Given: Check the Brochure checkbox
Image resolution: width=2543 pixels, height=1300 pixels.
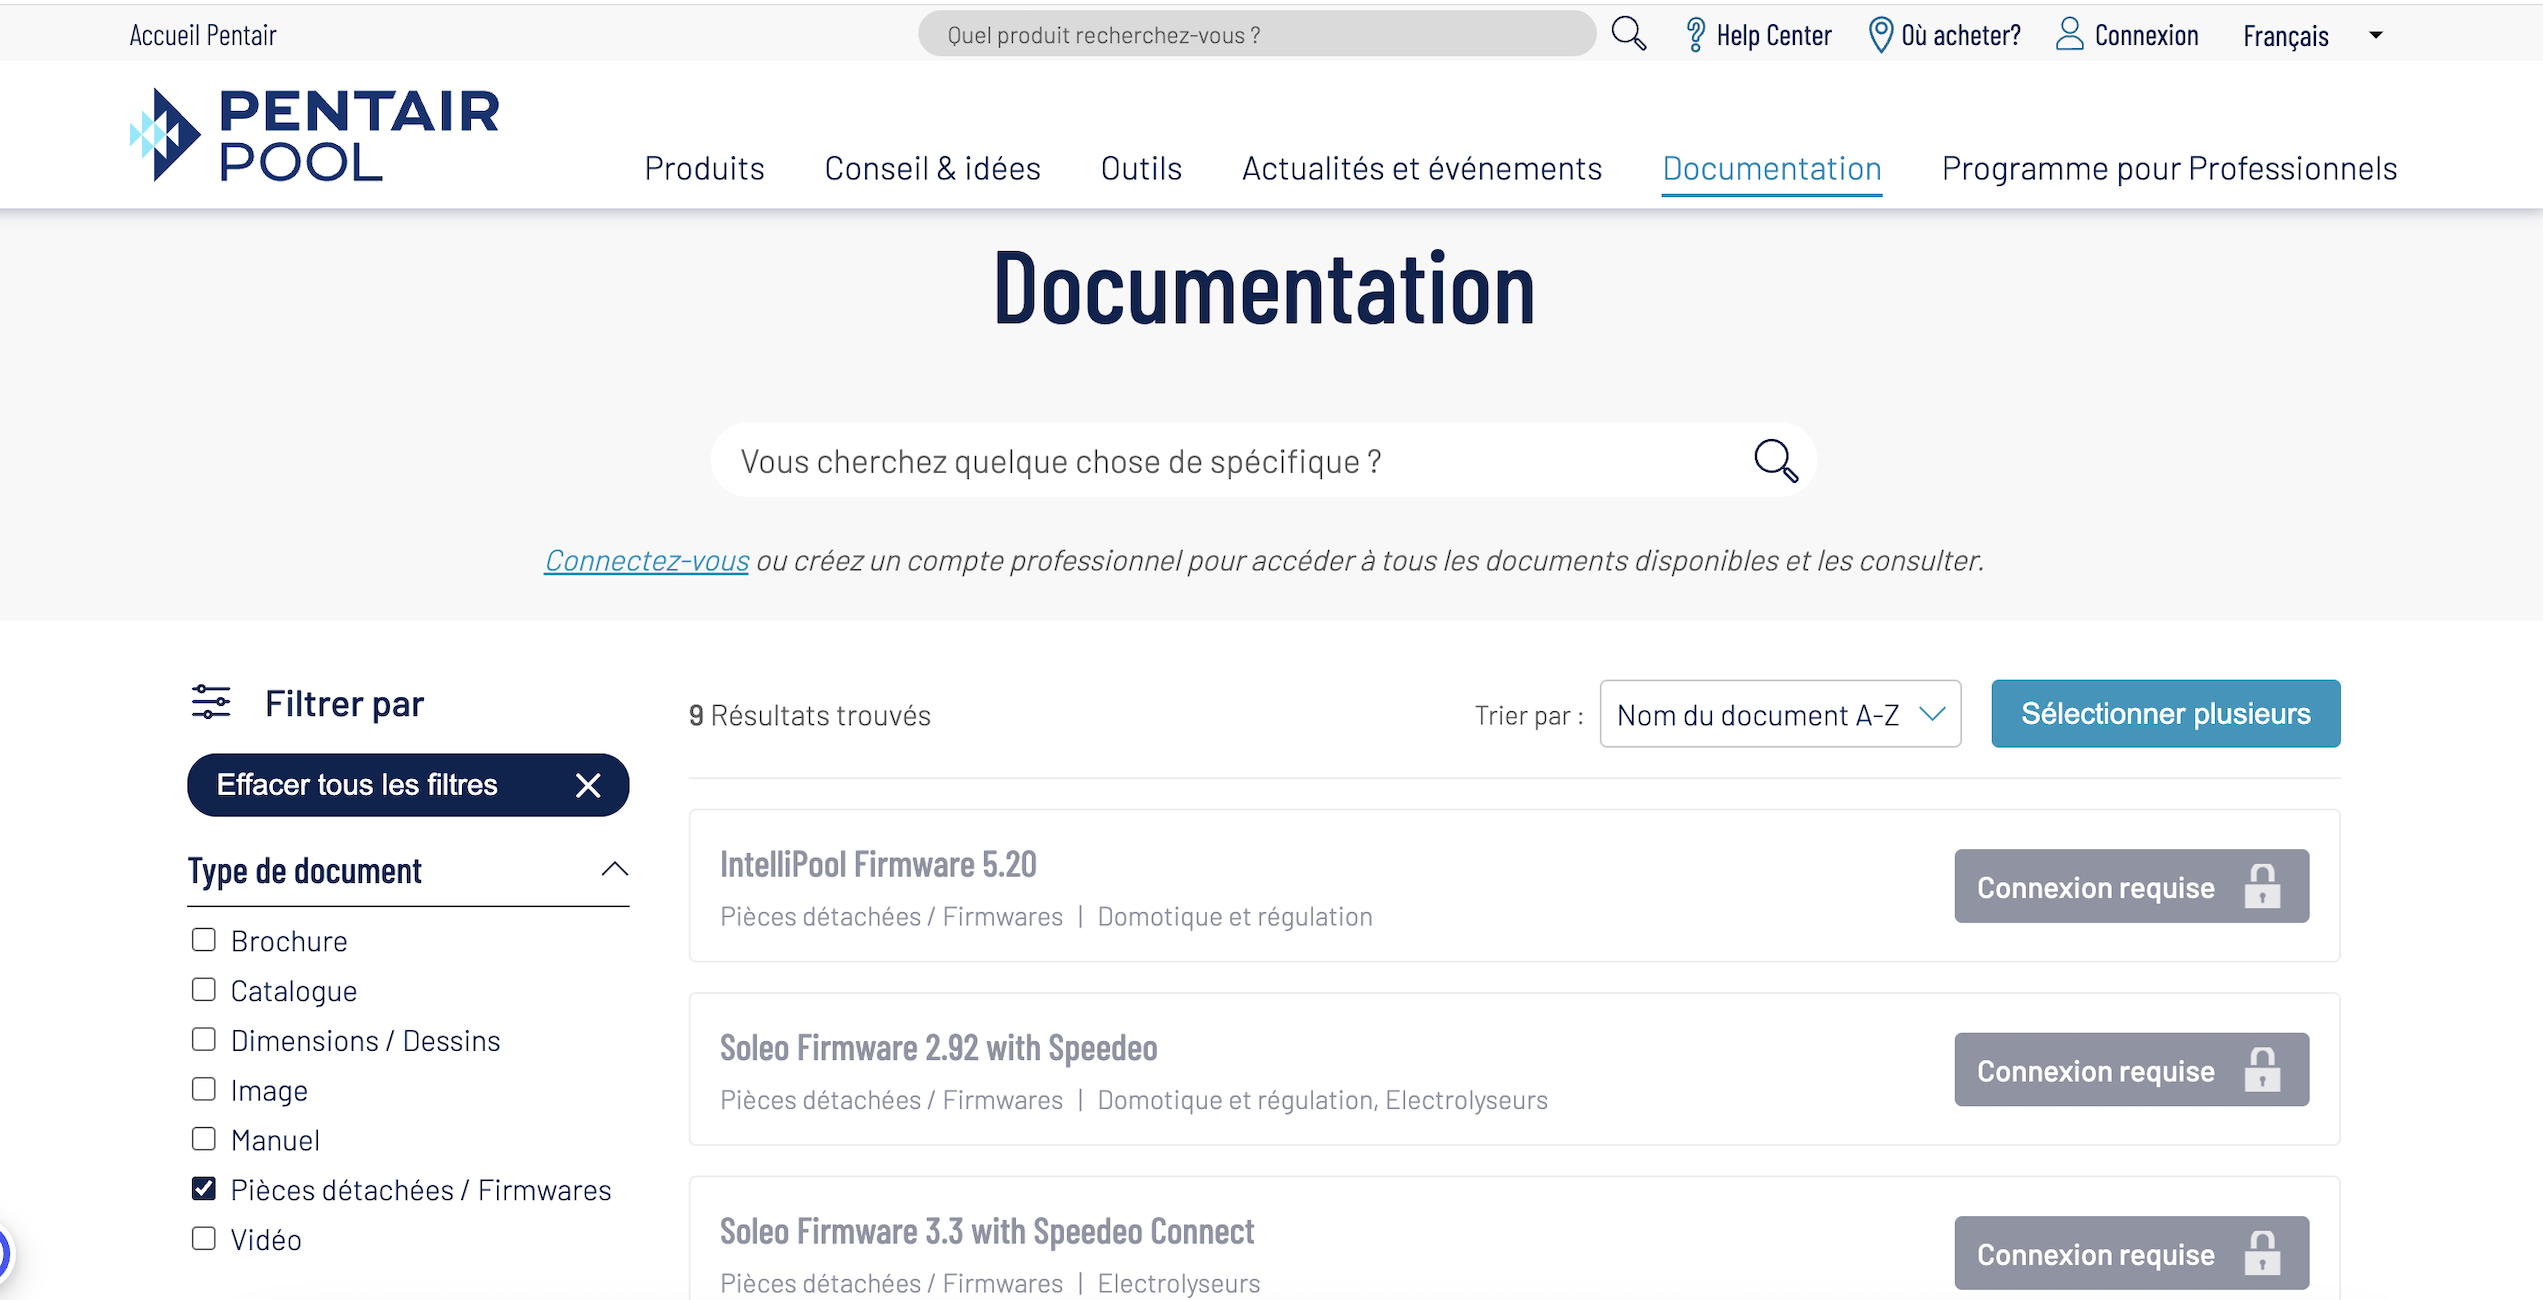Looking at the screenshot, I should pos(204,940).
